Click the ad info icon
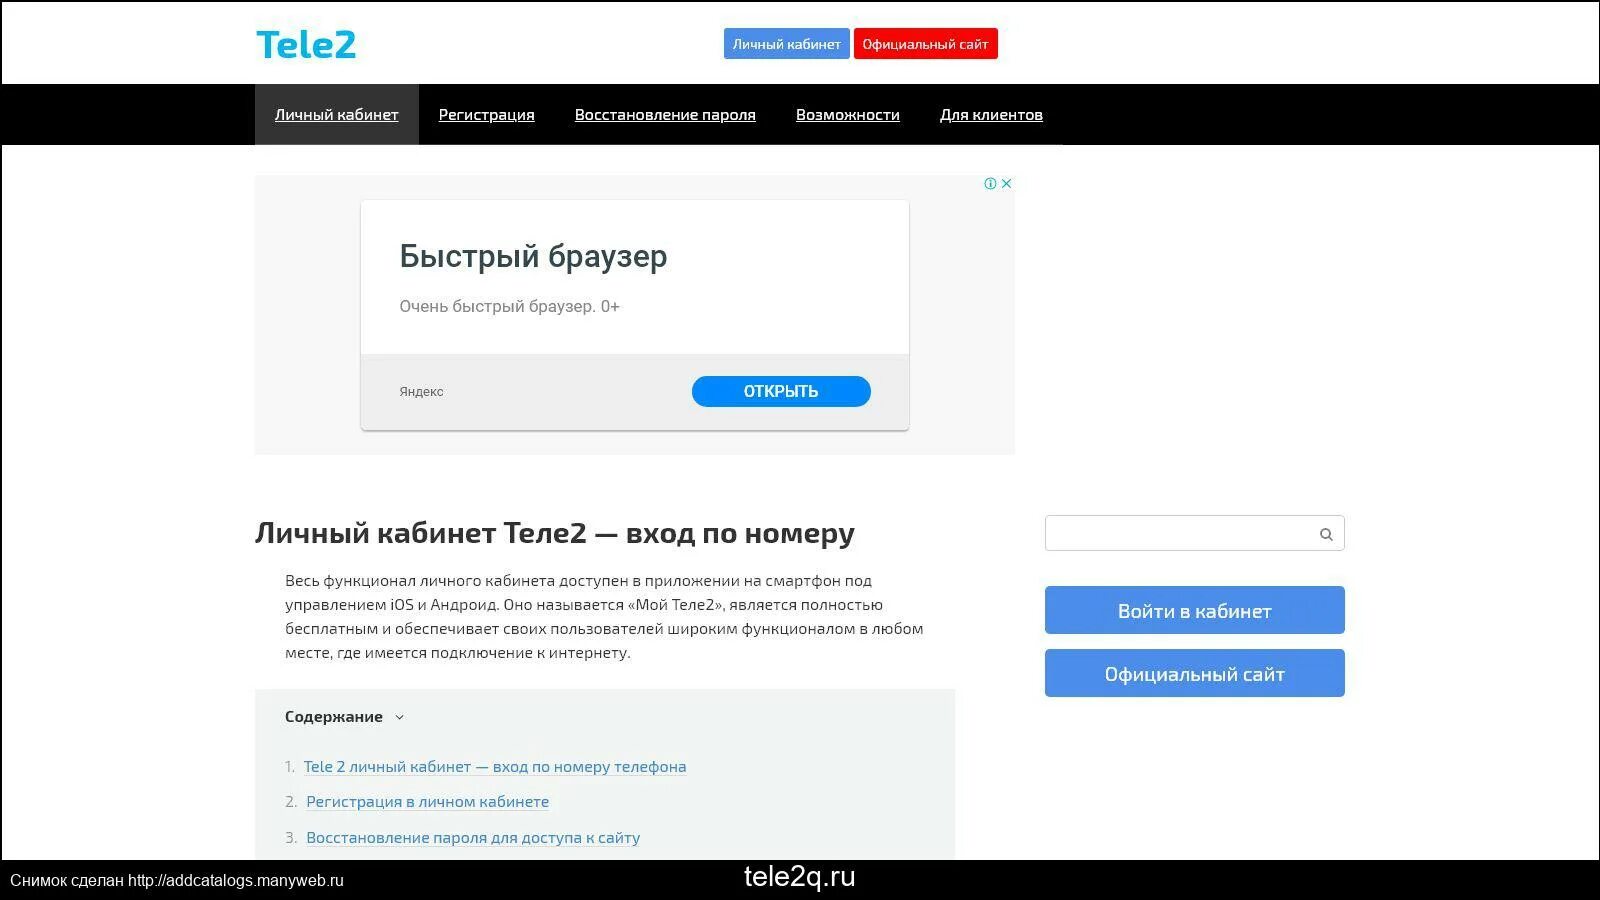The width and height of the screenshot is (1600, 900). pos(990,183)
